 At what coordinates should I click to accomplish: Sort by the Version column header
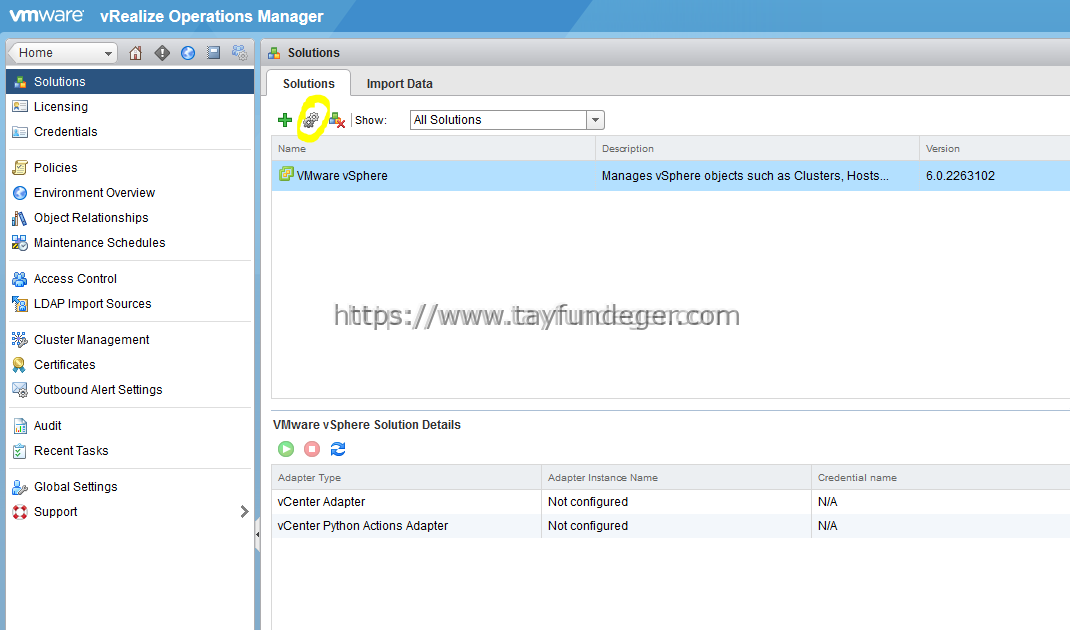point(995,148)
